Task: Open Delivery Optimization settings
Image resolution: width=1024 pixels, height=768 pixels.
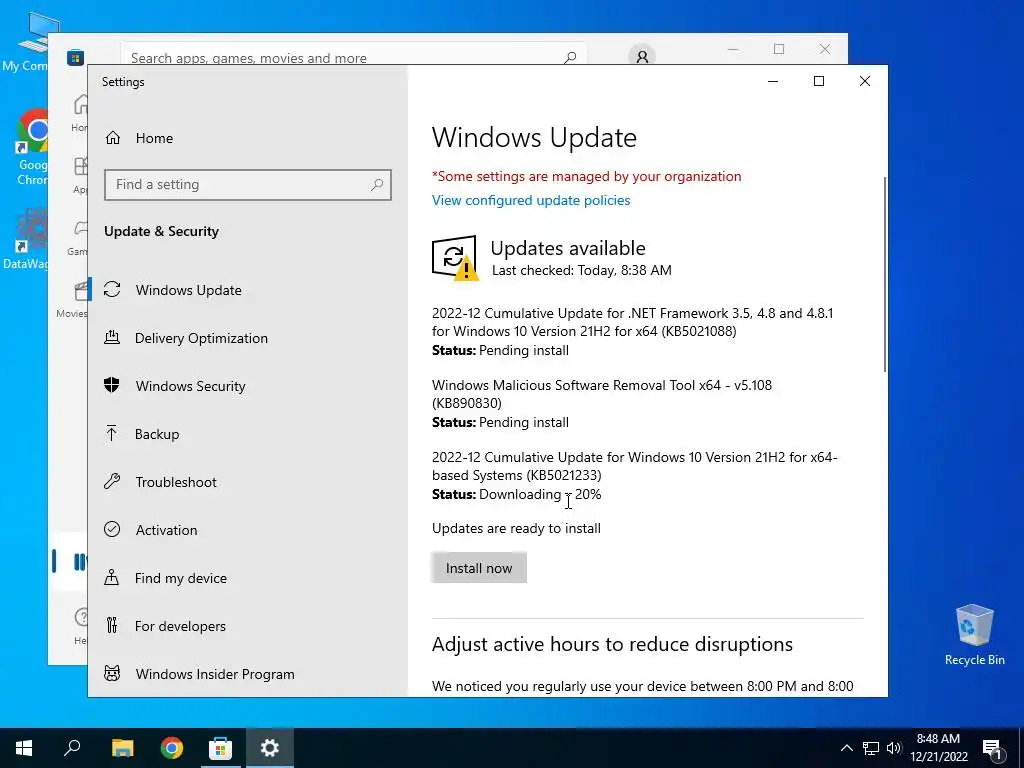Action: (x=200, y=338)
